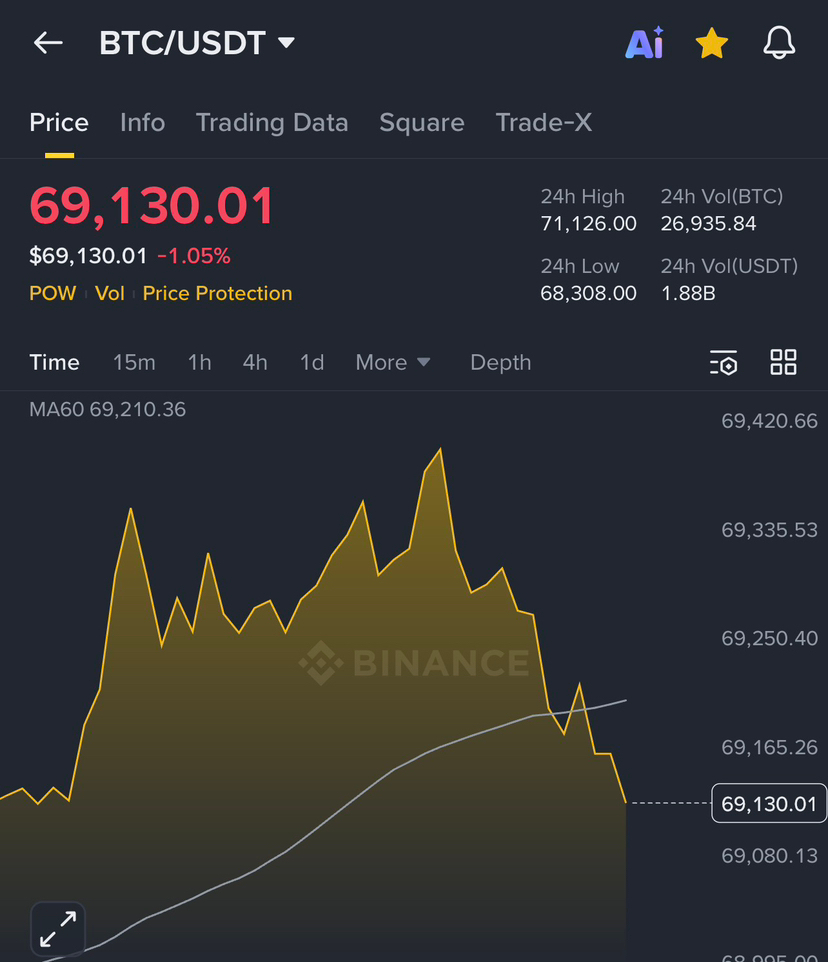Screen dimensions: 828x962
Task: Expand the More timeframes dropdown
Action: pyautogui.click(x=393, y=363)
